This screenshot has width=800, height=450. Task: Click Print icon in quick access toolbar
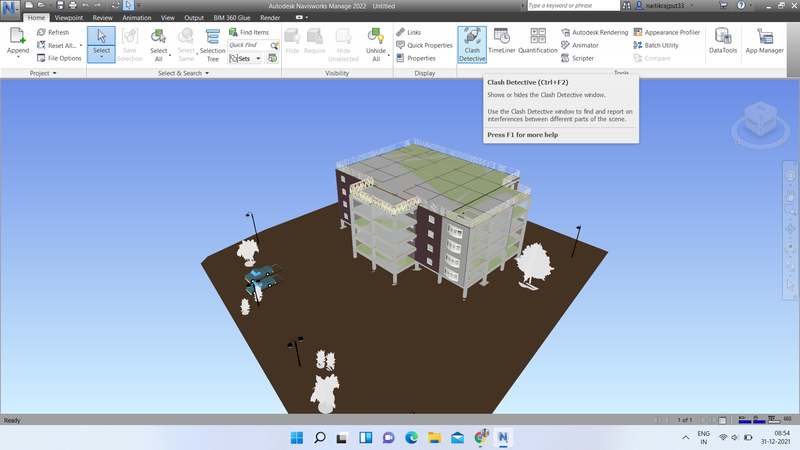click(72, 6)
